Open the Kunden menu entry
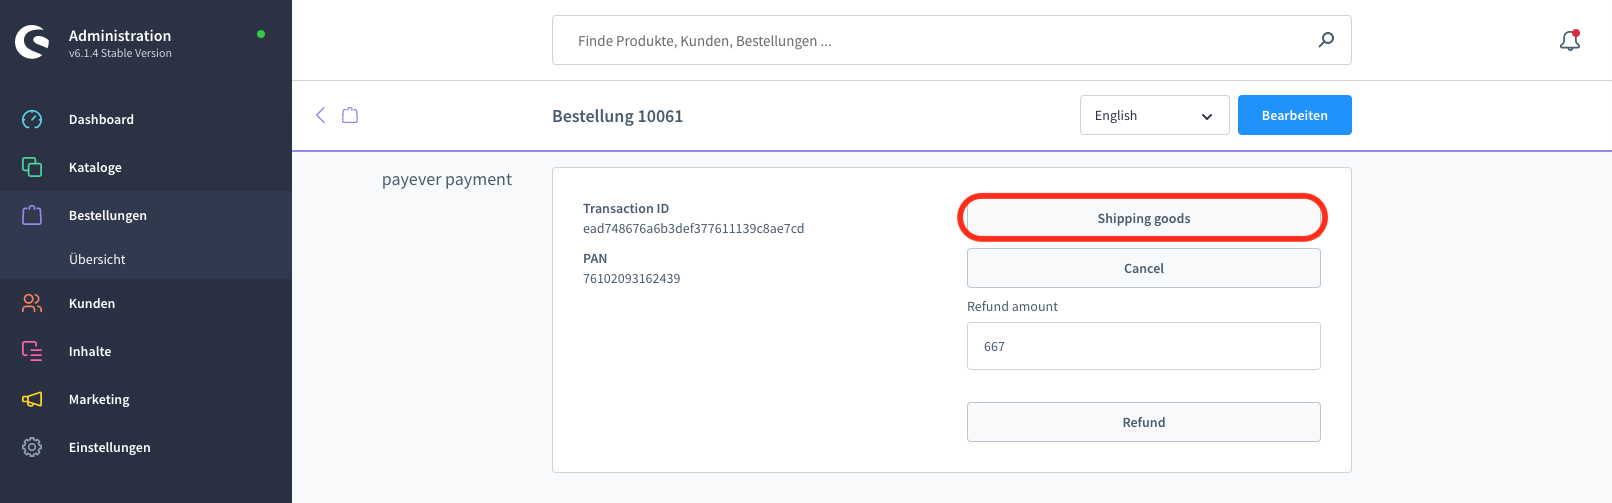This screenshot has height=503, width=1612. point(92,303)
